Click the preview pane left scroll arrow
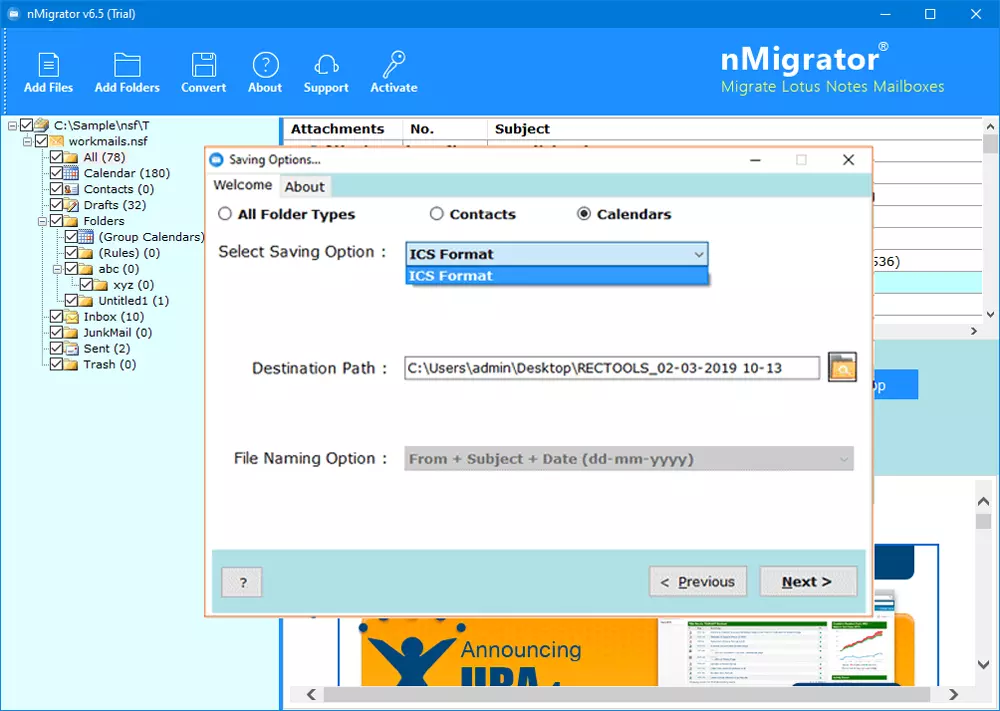Image resolution: width=1000 pixels, height=711 pixels. coord(311,694)
